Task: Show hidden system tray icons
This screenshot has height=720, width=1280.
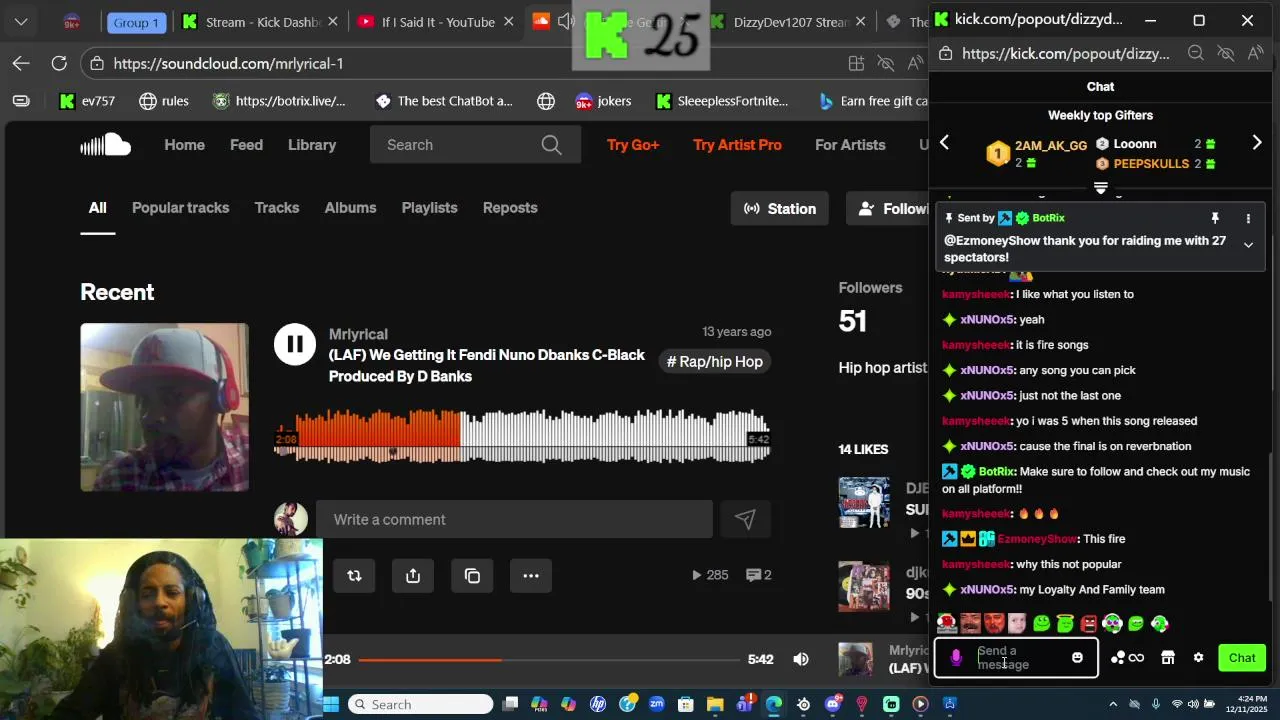Action: click(x=1112, y=704)
